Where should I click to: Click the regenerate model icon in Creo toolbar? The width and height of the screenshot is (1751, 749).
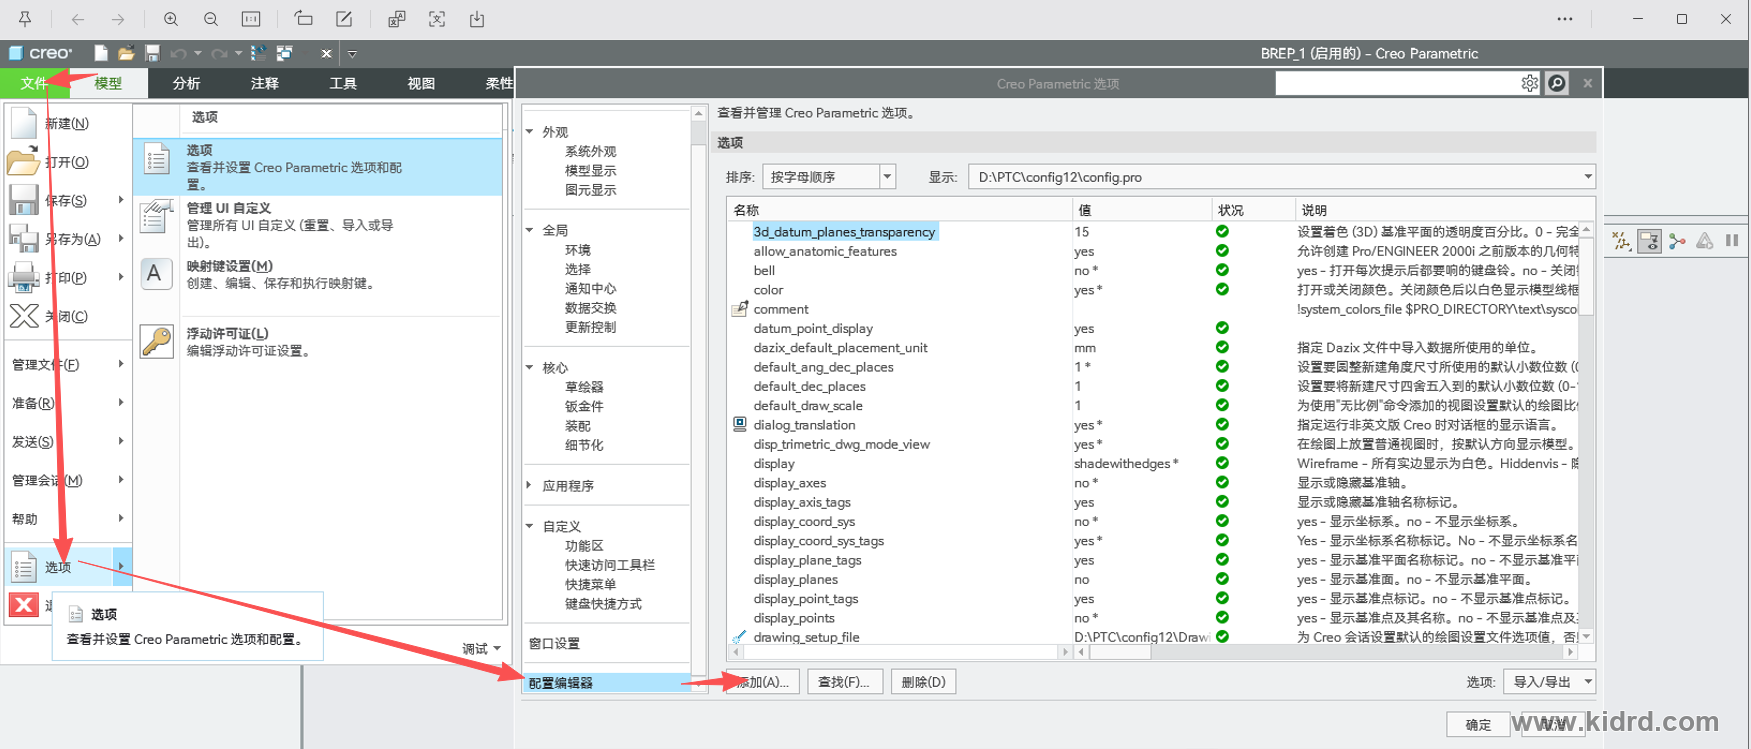pyautogui.click(x=259, y=53)
